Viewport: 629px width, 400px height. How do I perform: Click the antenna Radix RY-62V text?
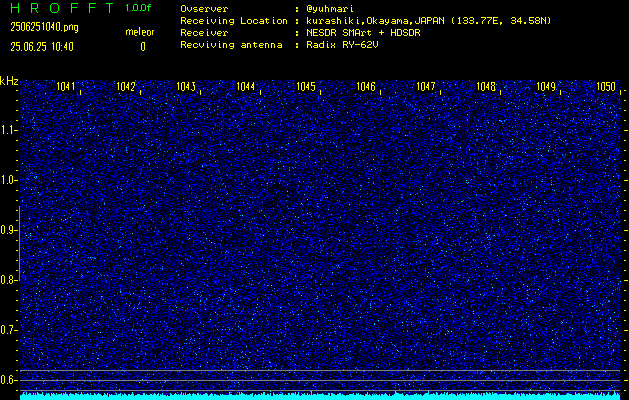(x=342, y=45)
